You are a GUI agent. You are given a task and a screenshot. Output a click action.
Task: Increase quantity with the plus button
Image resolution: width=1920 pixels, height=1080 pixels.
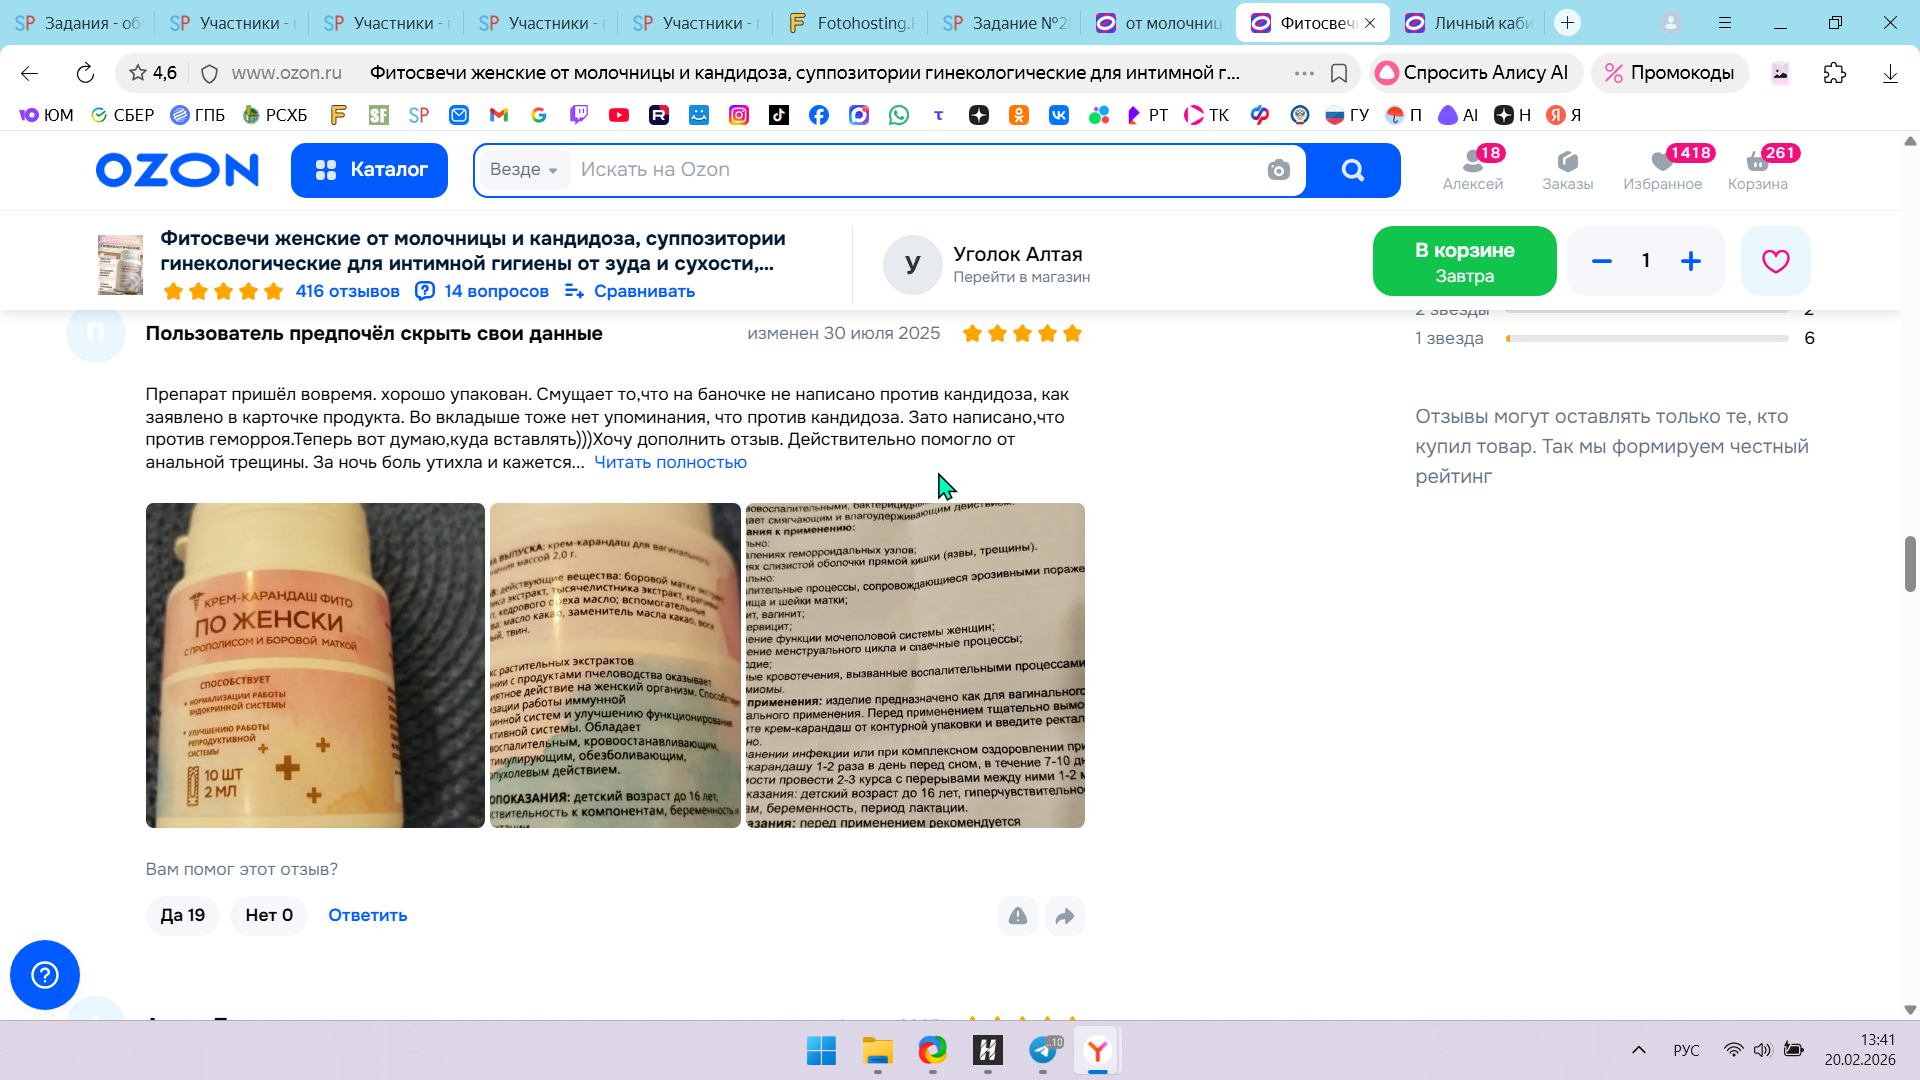pyautogui.click(x=1691, y=261)
